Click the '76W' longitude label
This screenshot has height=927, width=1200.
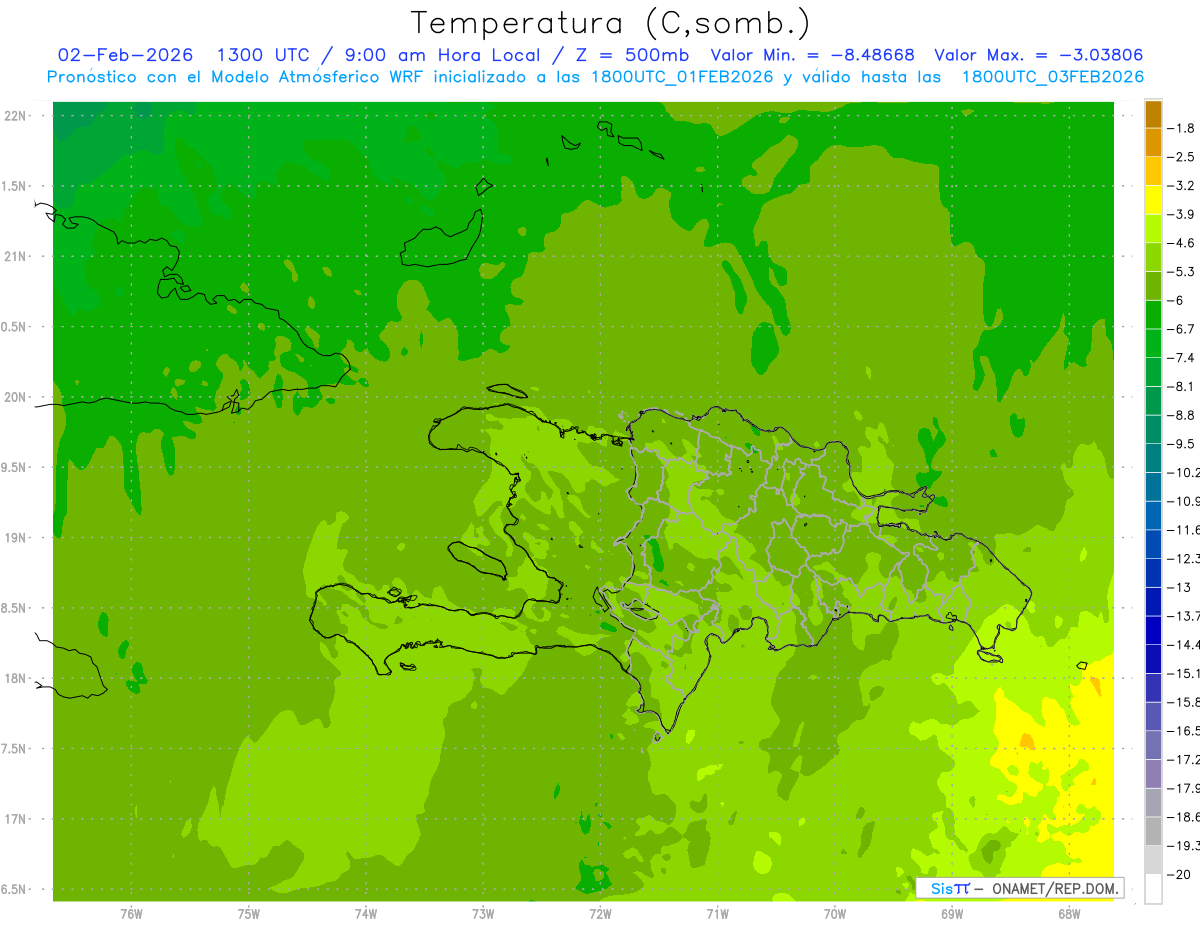[x=131, y=913]
